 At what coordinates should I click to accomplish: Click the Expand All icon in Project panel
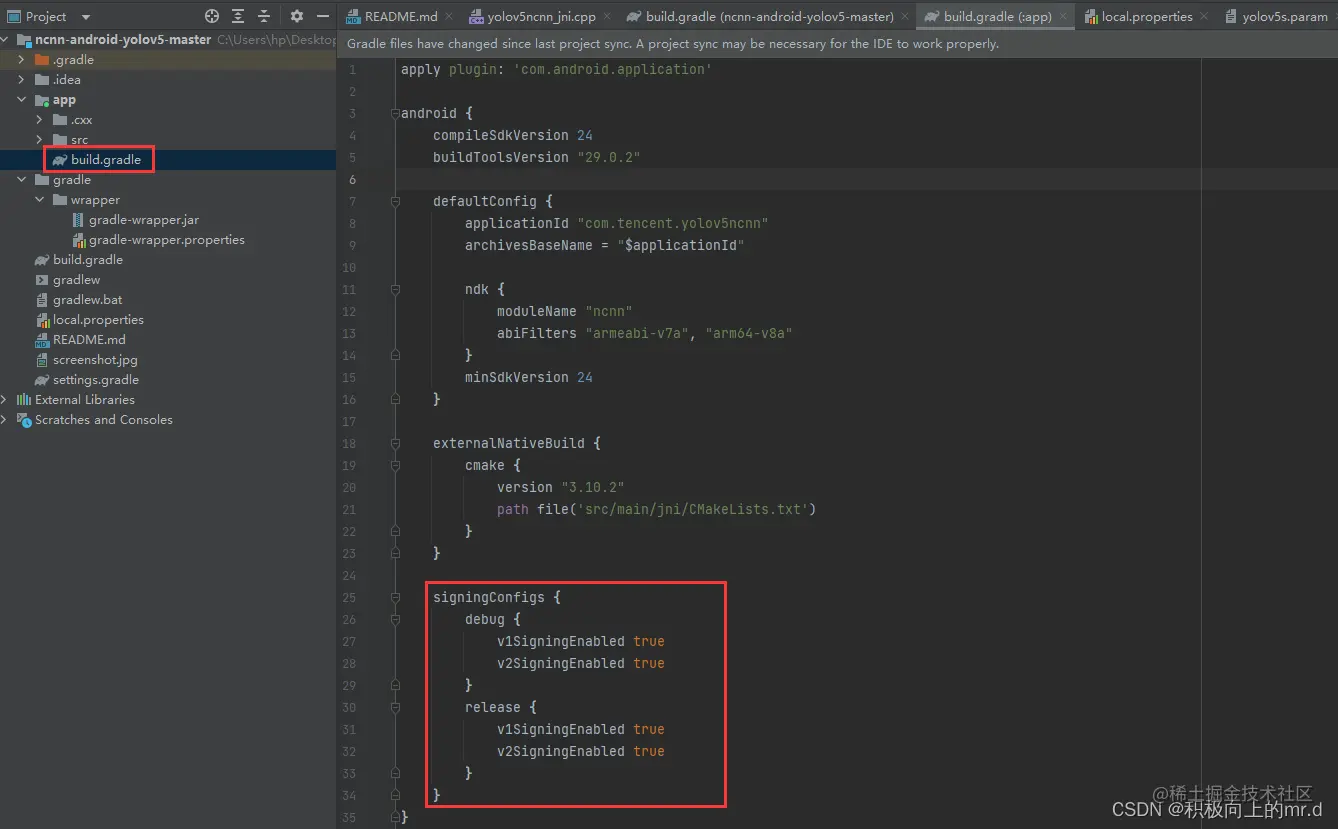238,16
